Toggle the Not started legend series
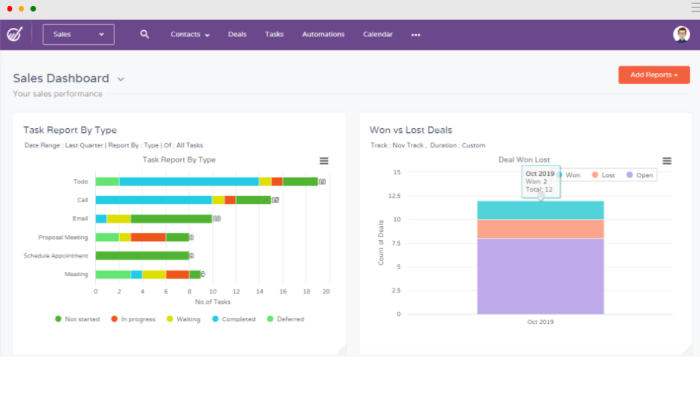The height and width of the screenshot is (400, 700). 78,319
